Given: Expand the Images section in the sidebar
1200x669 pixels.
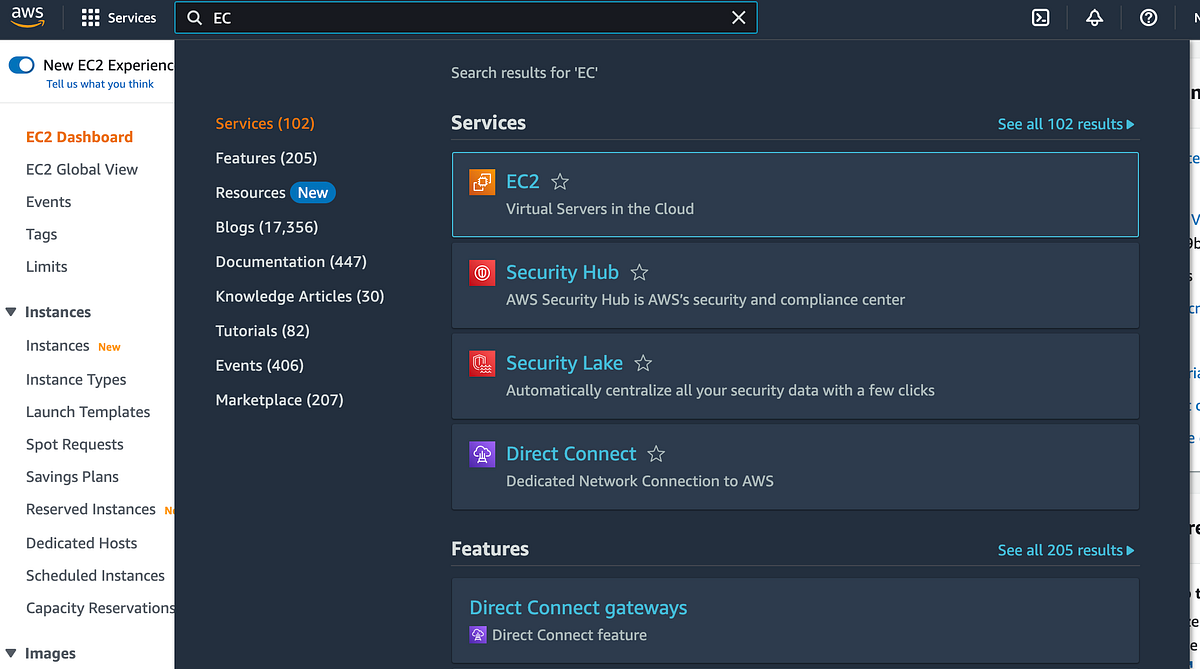Looking at the screenshot, I should (10, 652).
